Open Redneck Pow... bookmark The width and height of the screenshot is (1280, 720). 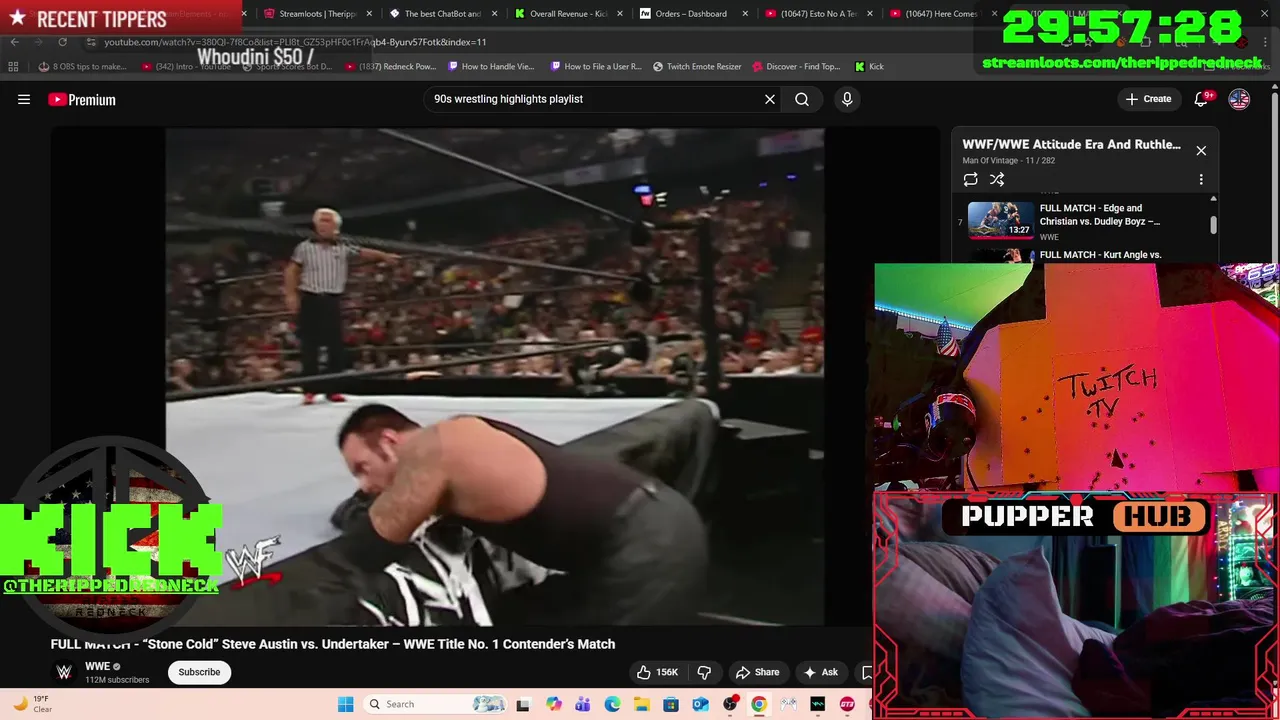pos(391,67)
